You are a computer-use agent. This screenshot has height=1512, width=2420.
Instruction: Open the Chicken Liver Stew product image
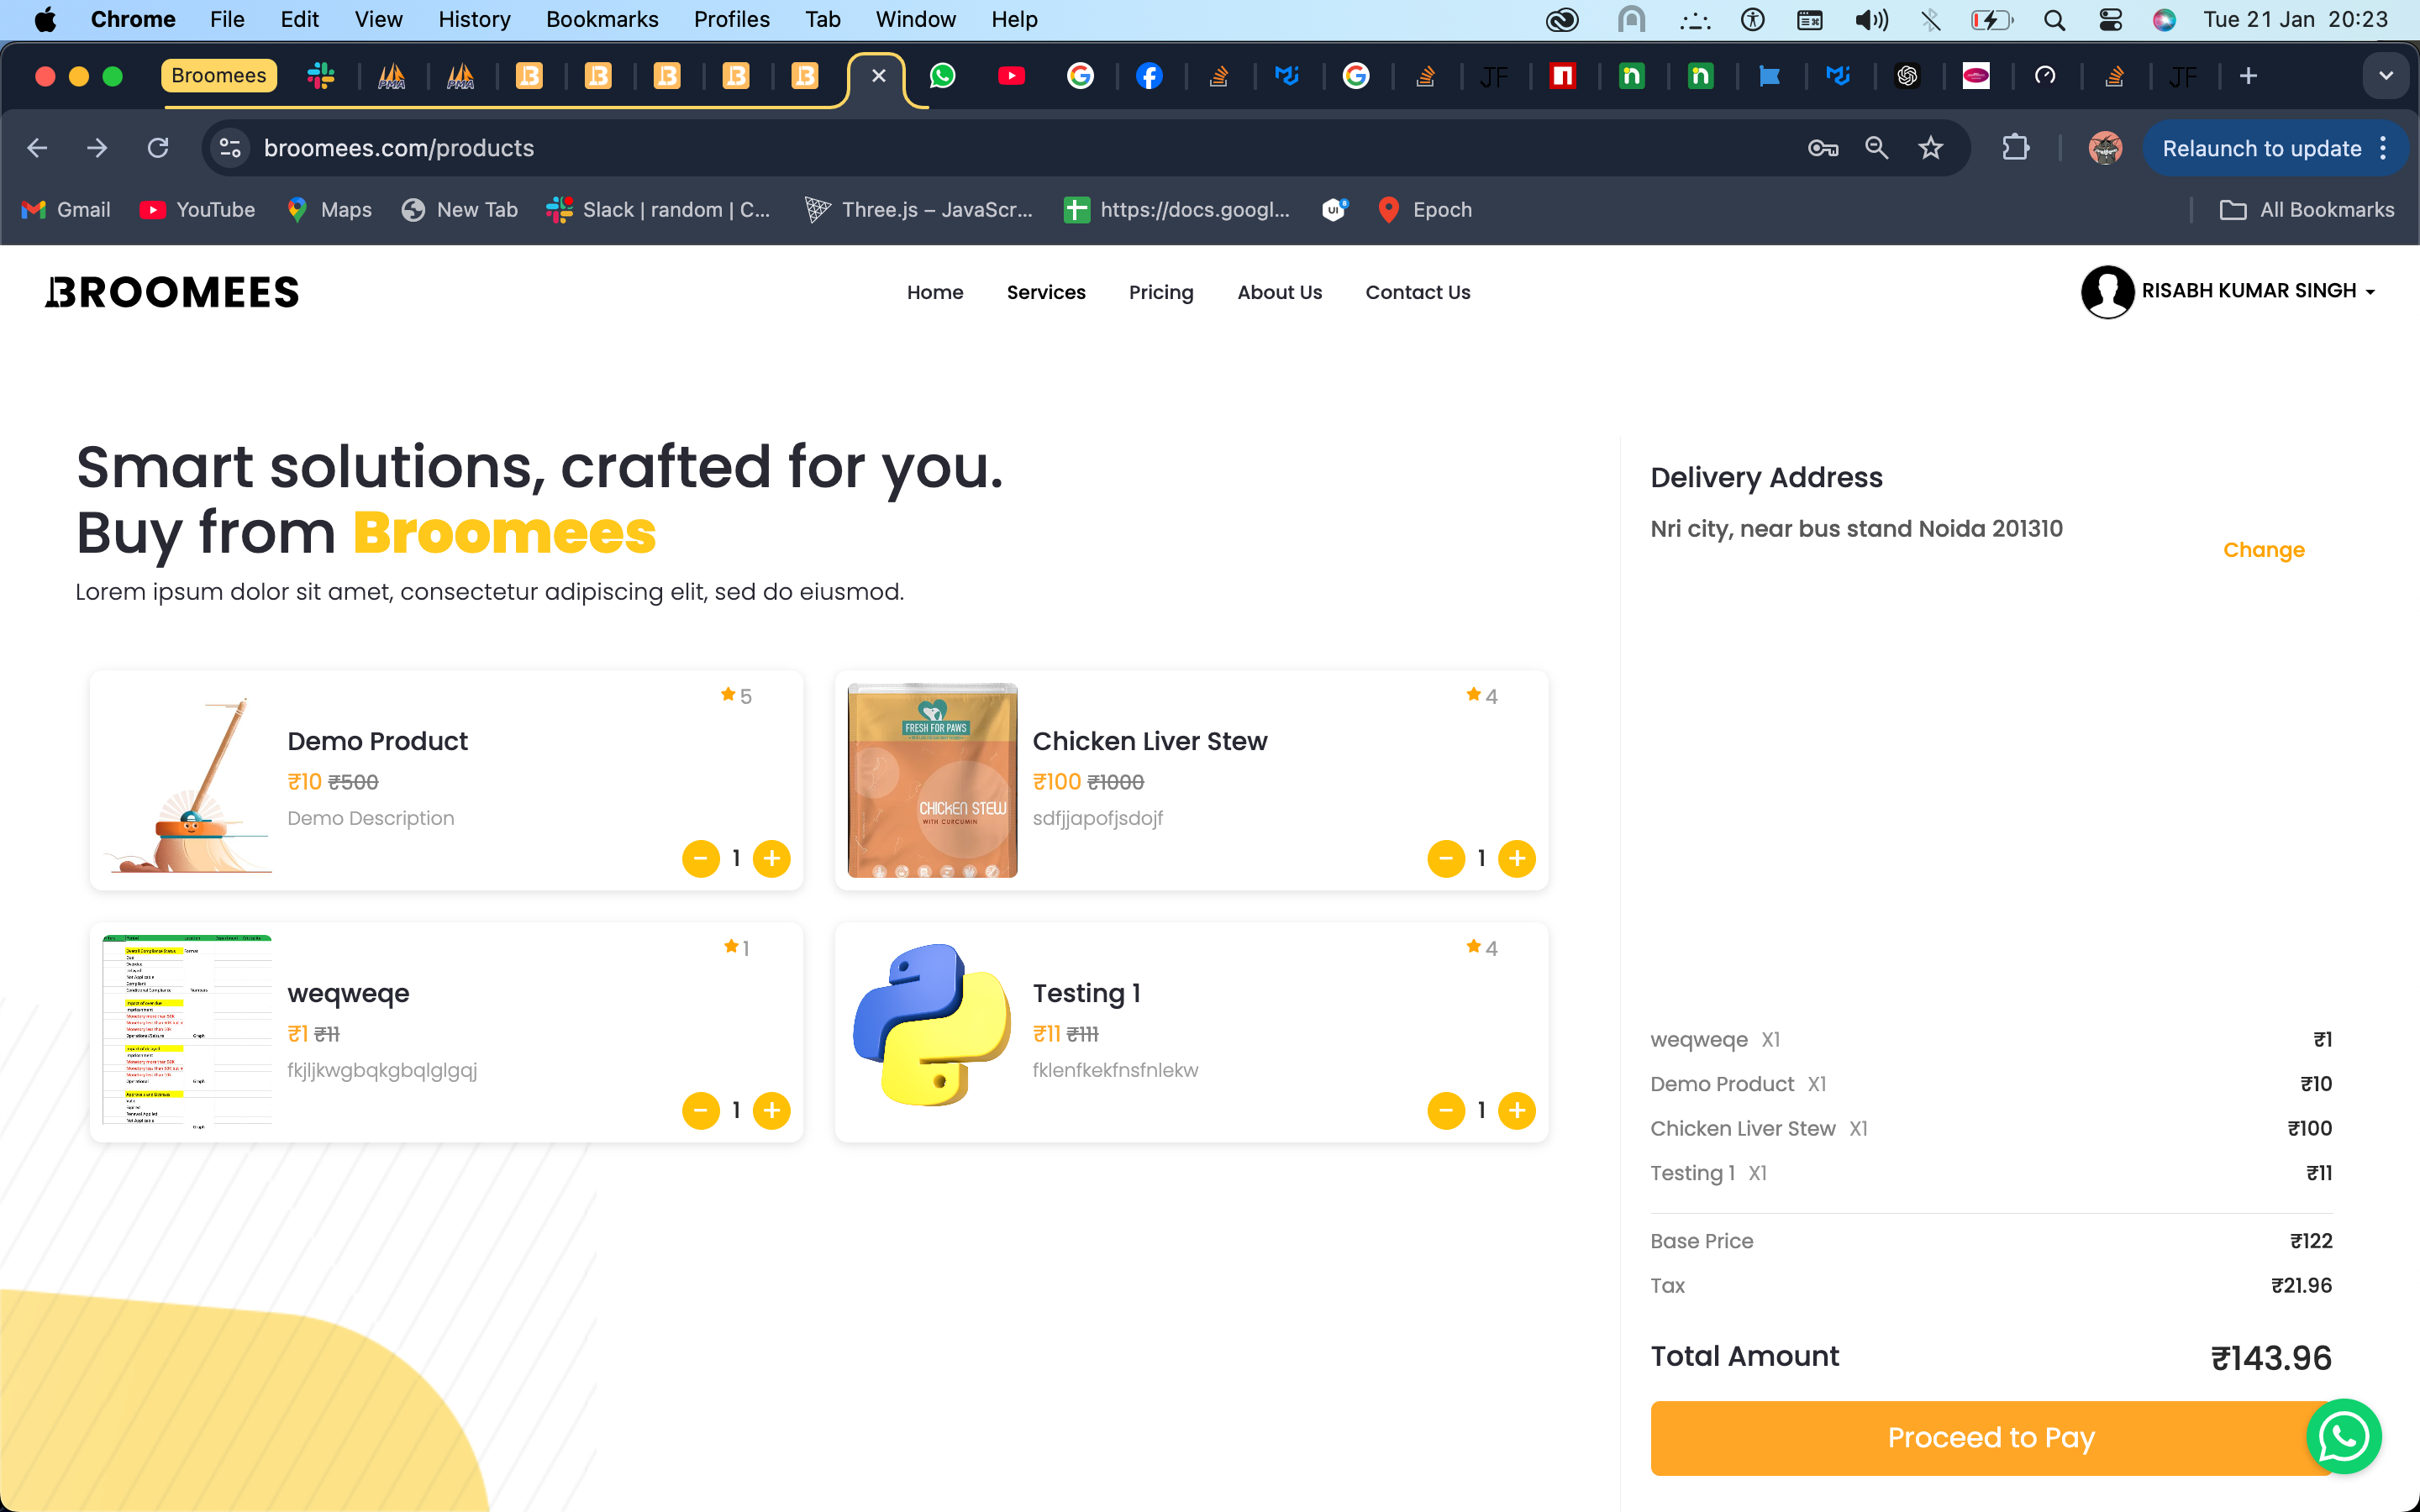pos(932,780)
